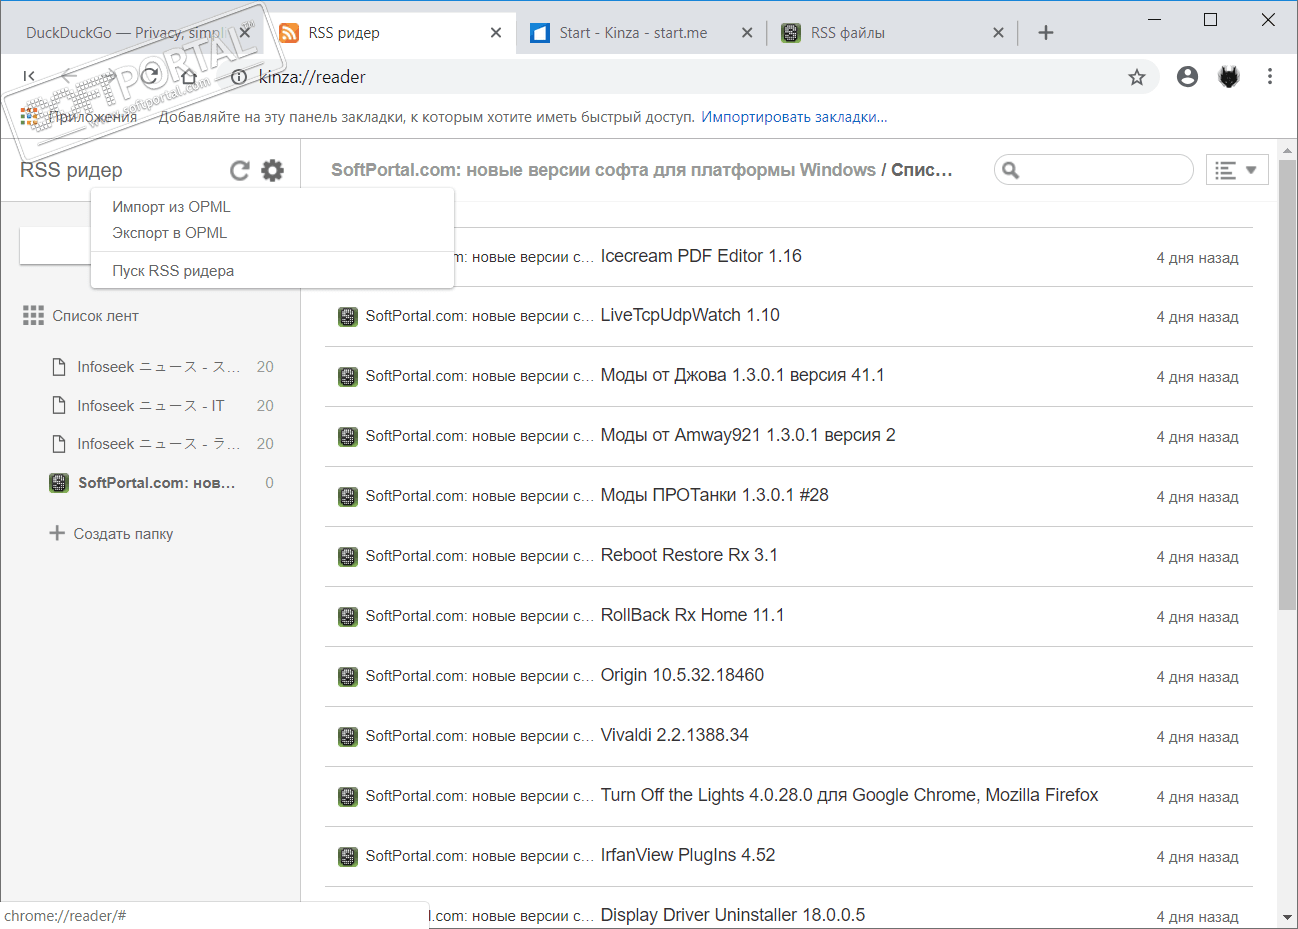Open RSS reader settings gear
This screenshot has height=929, width=1298.
272,171
